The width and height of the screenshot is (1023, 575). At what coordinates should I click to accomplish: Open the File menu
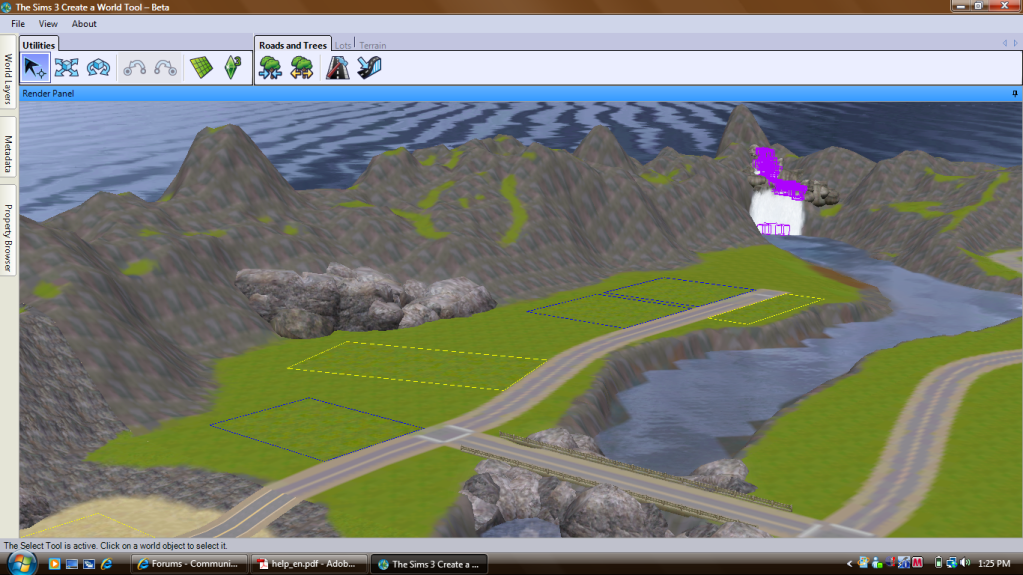(18, 24)
